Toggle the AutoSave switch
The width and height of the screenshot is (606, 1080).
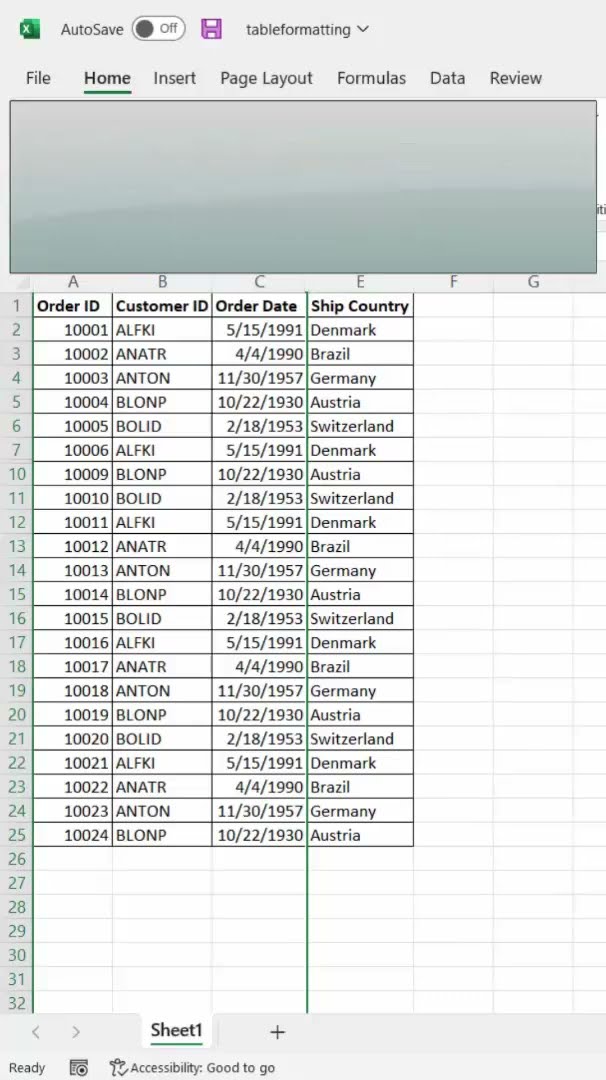[x=158, y=29]
